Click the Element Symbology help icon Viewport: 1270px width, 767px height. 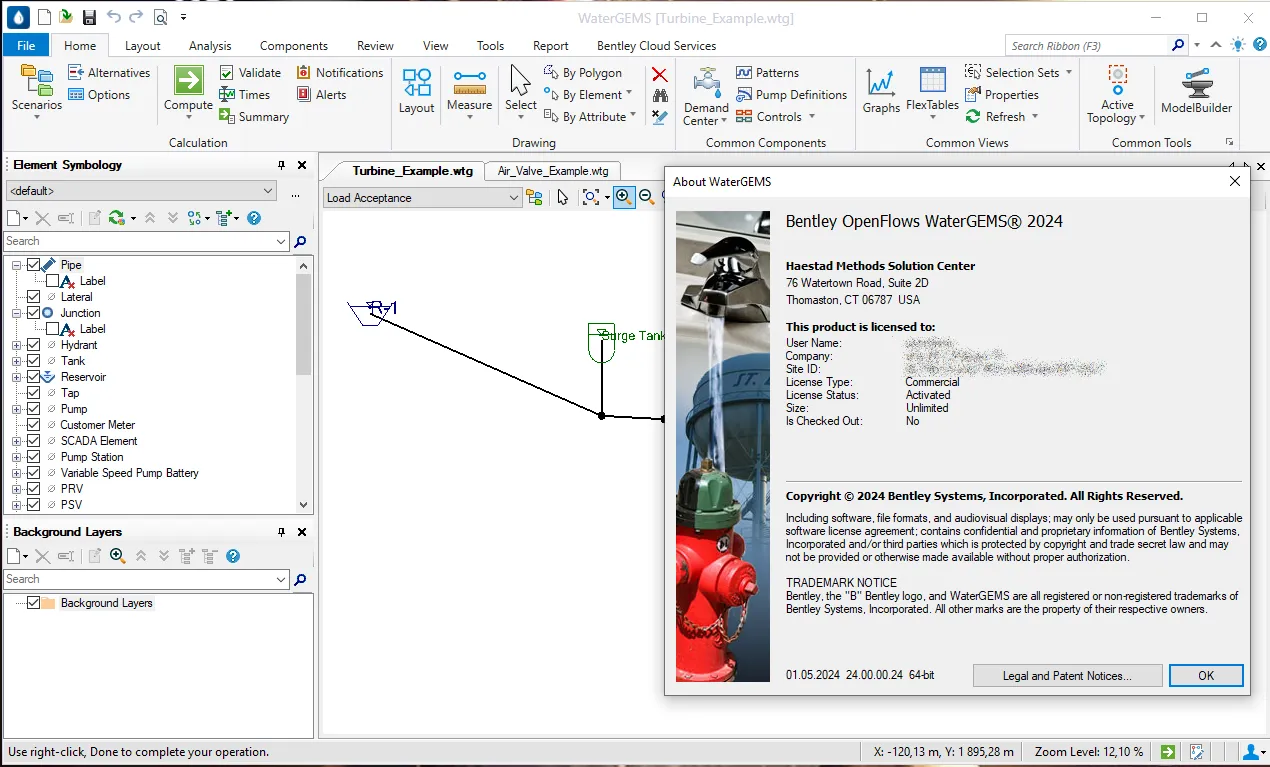pos(254,217)
